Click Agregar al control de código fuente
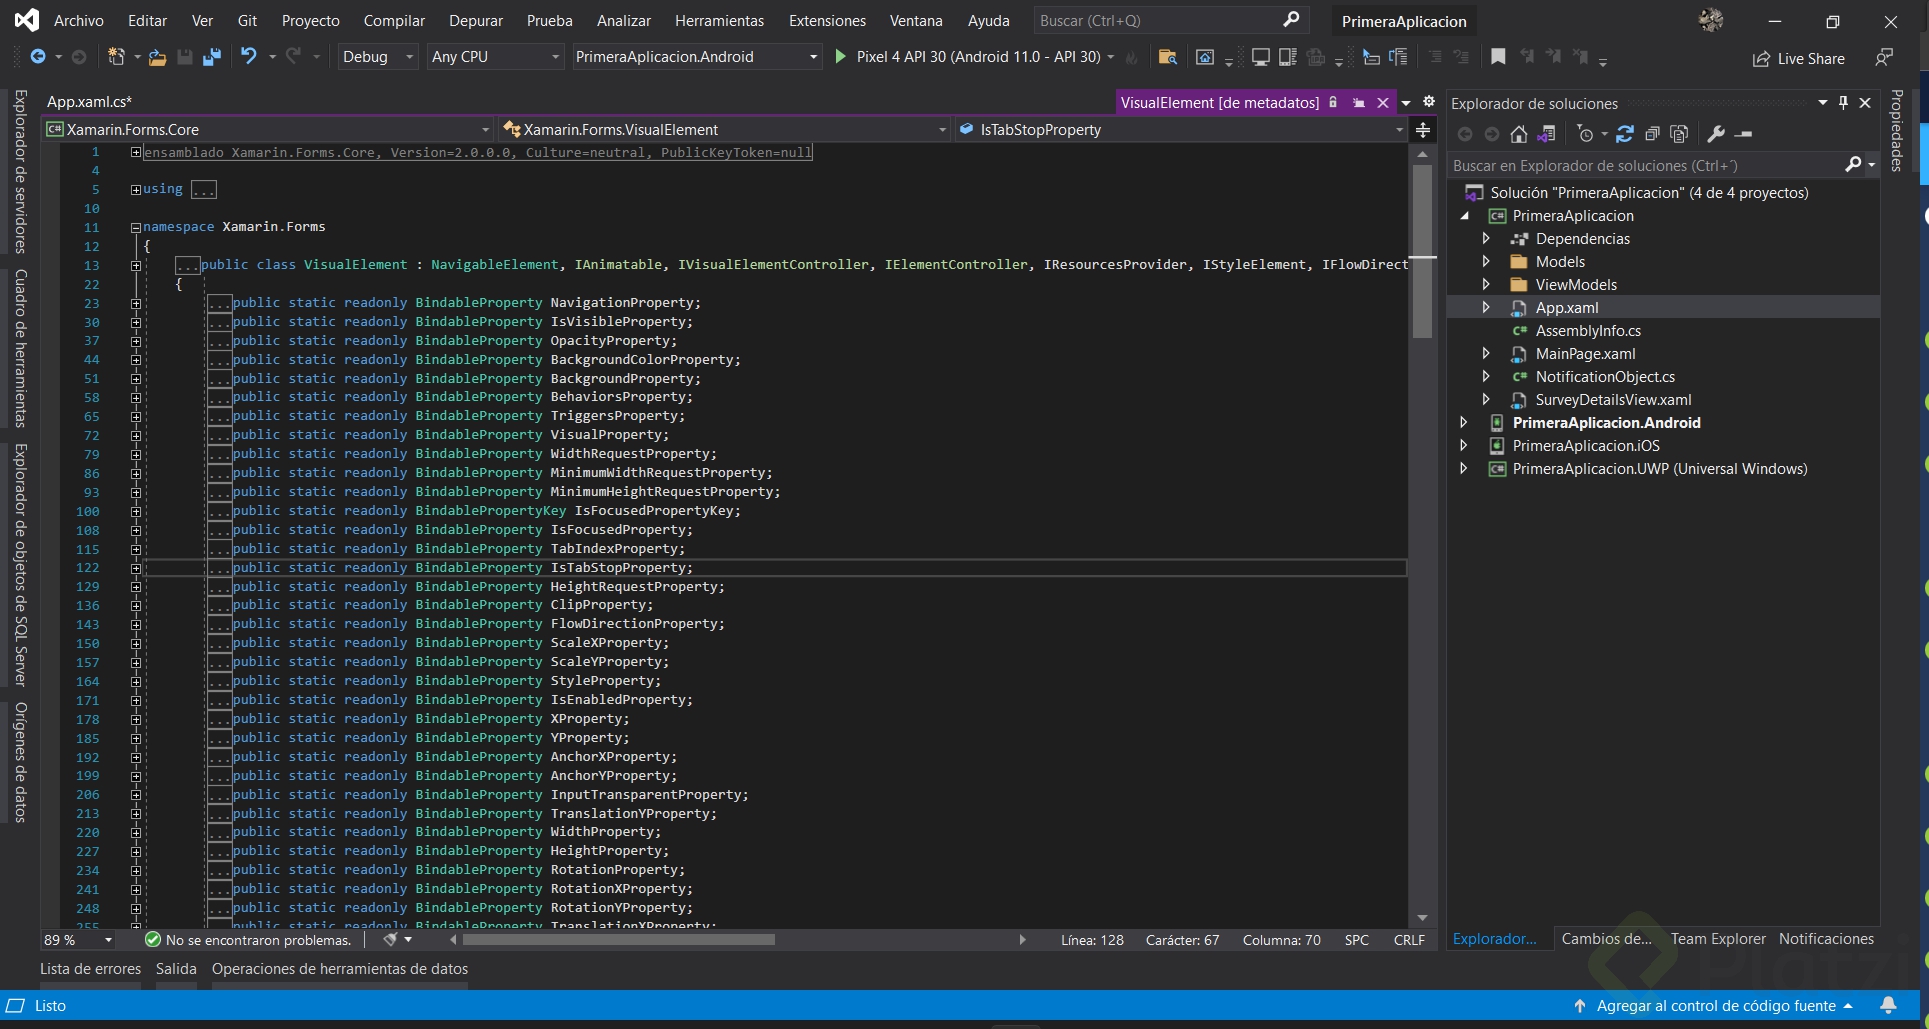 point(1715,1005)
